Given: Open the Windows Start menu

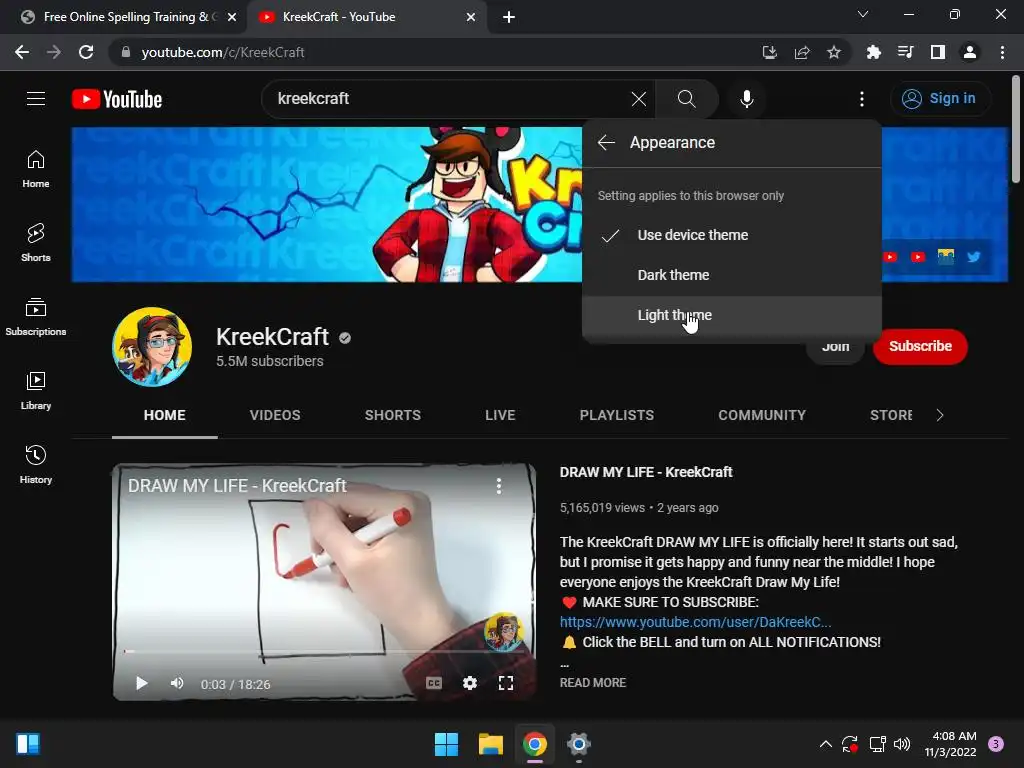Looking at the screenshot, I should pyautogui.click(x=446, y=744).
